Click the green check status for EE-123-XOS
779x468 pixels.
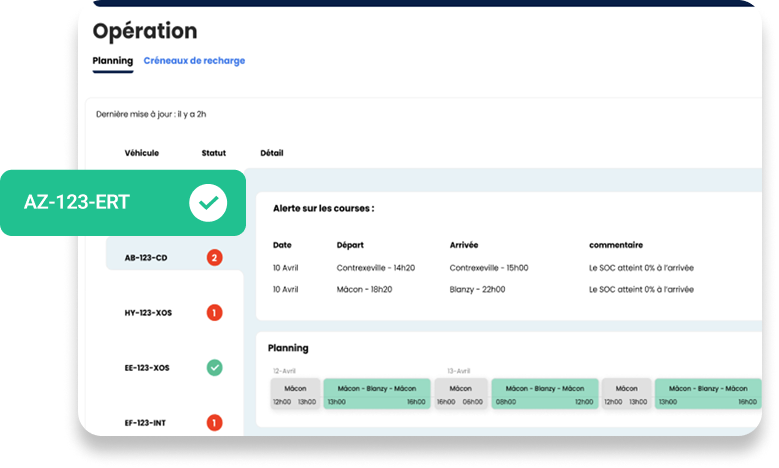215,368
